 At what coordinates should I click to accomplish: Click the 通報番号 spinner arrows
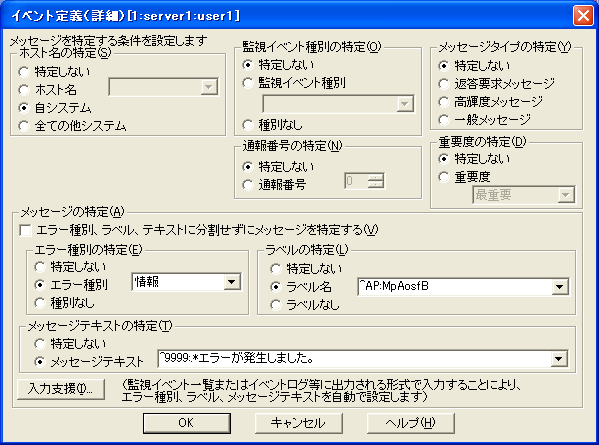[x=376, y=181]
